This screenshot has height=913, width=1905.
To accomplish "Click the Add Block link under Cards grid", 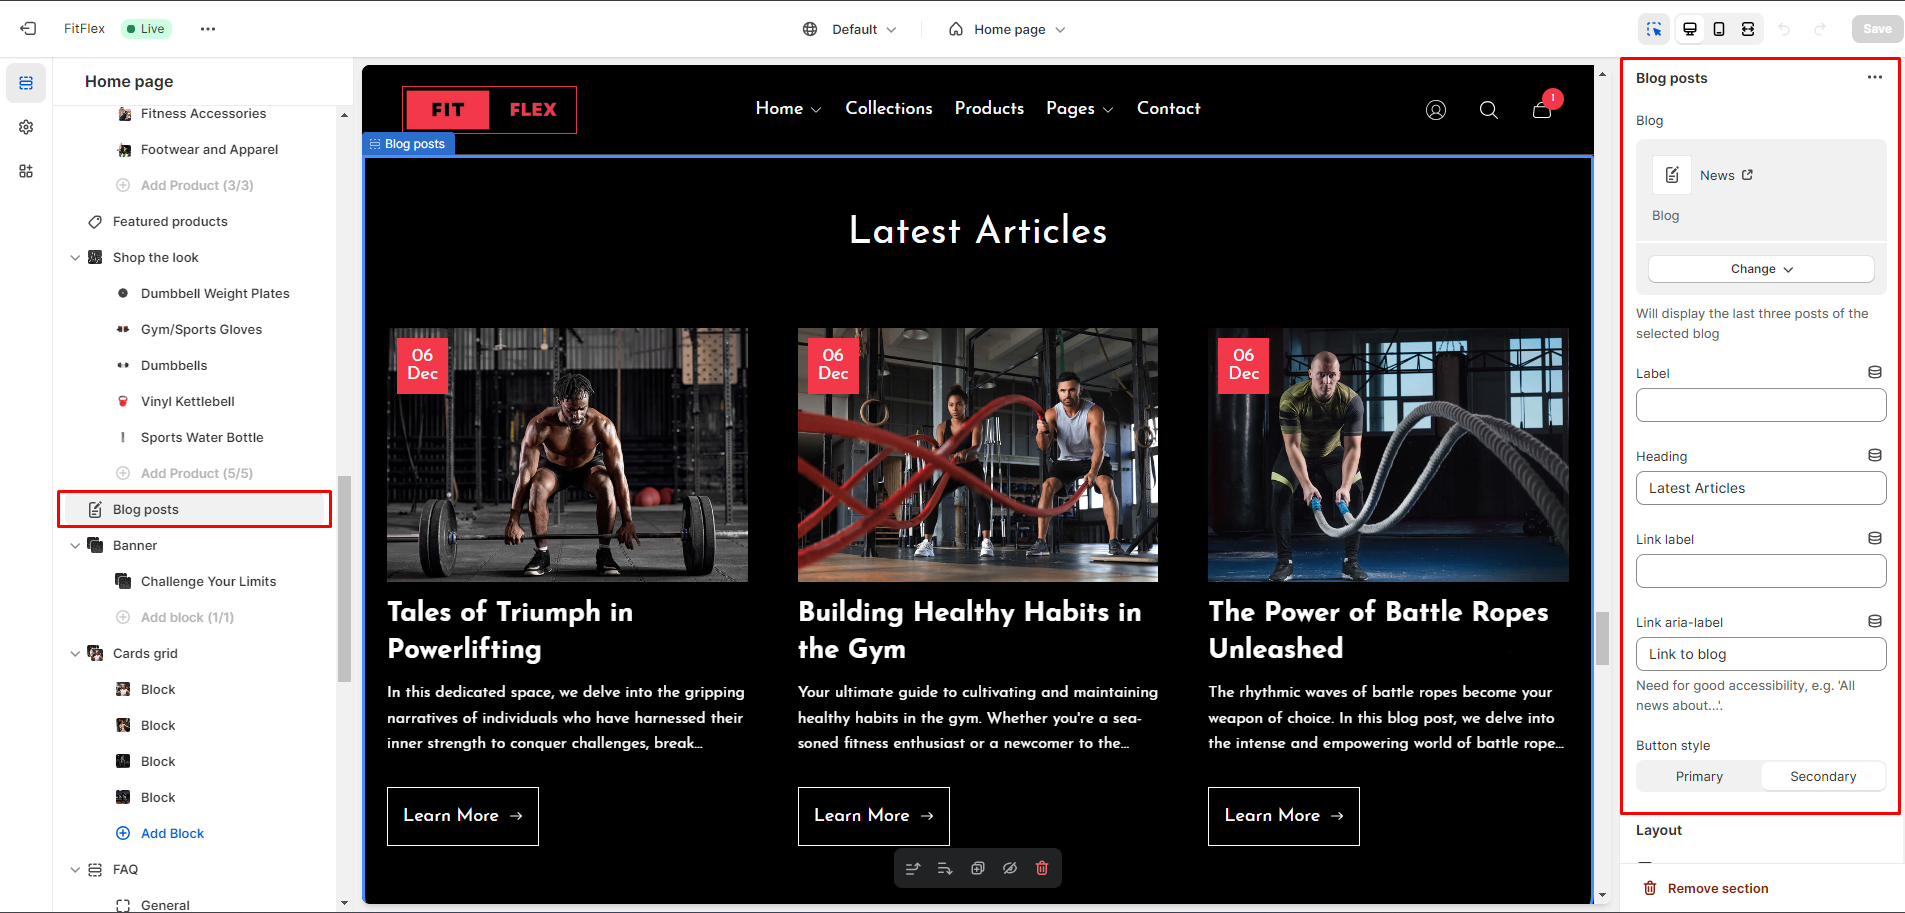I will (172, 833).
